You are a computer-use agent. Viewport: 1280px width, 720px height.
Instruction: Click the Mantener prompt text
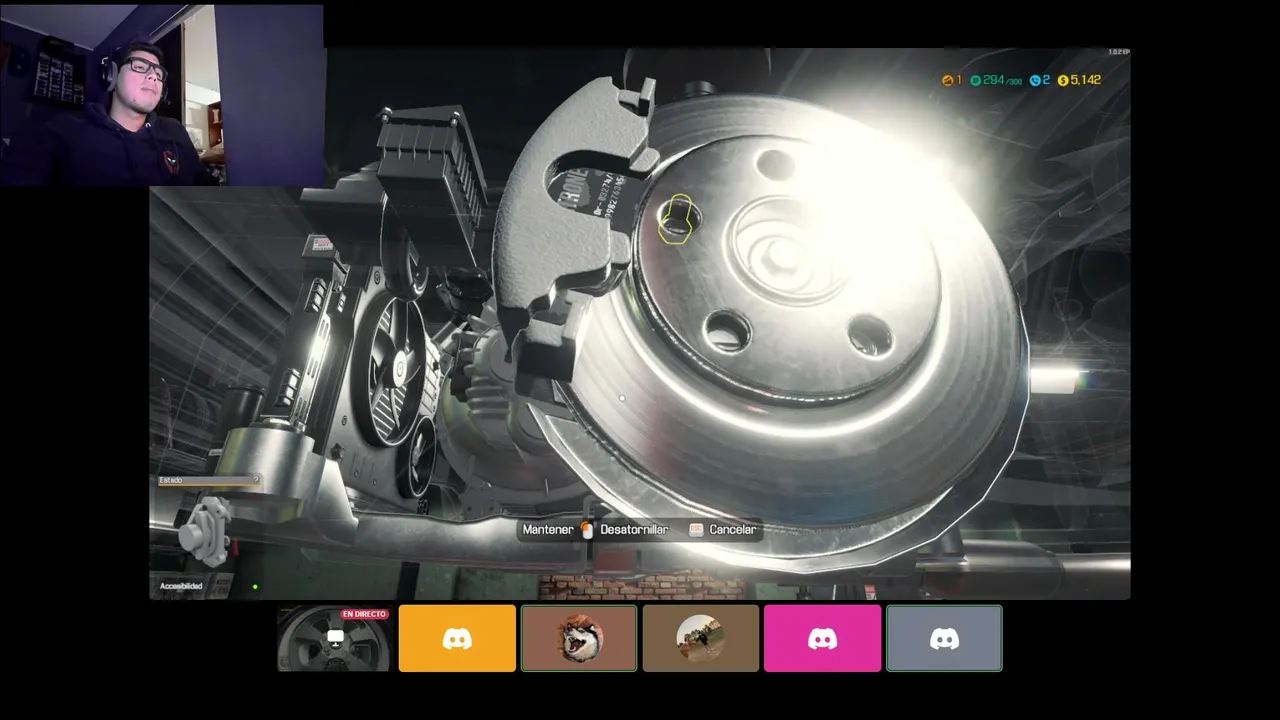point(548,530)
